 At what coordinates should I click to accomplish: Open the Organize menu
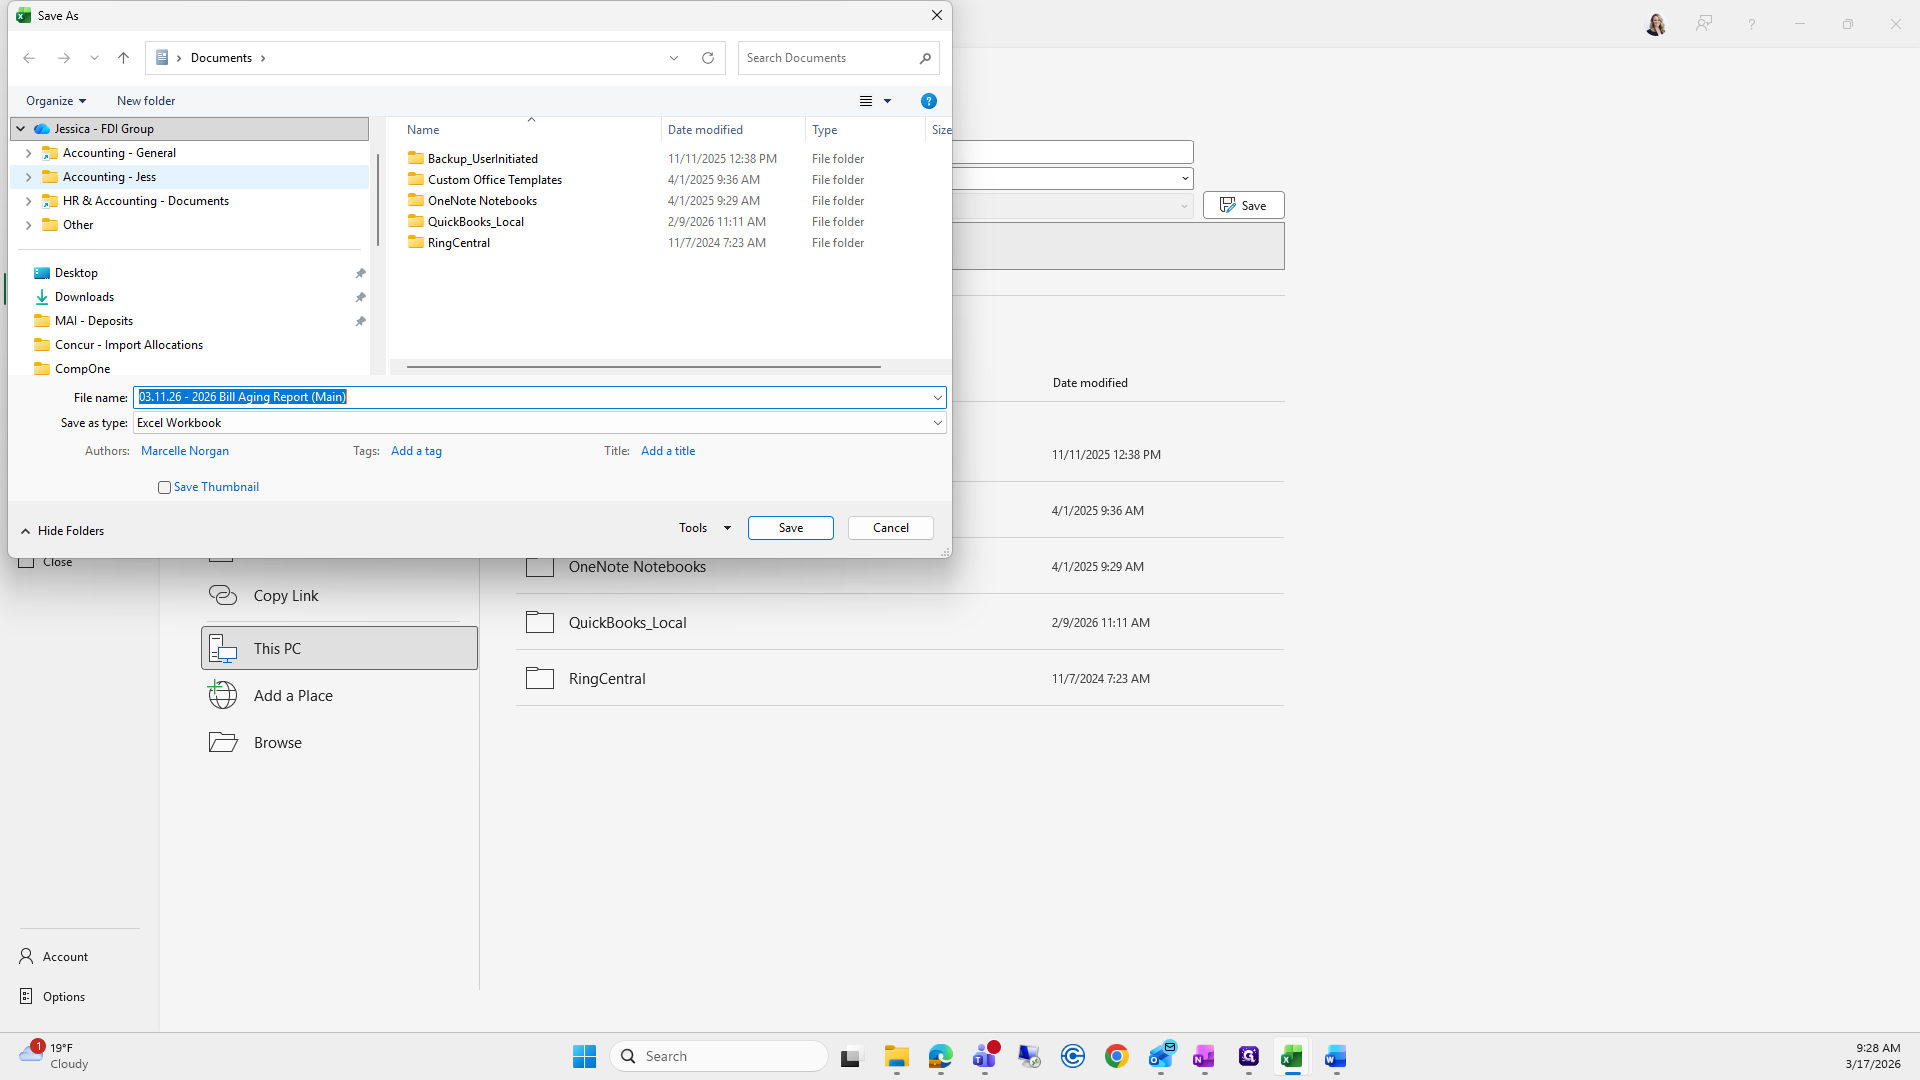click(55, 101)
